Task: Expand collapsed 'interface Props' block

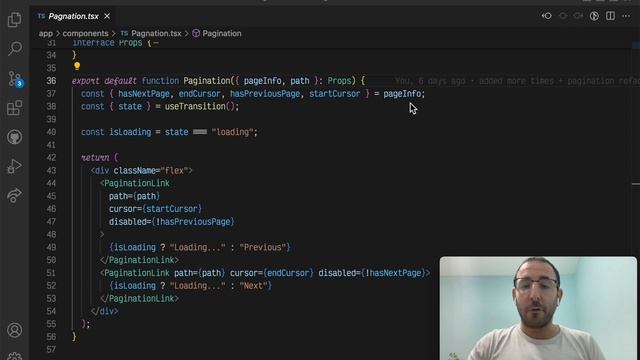Action: coord(156,43)
